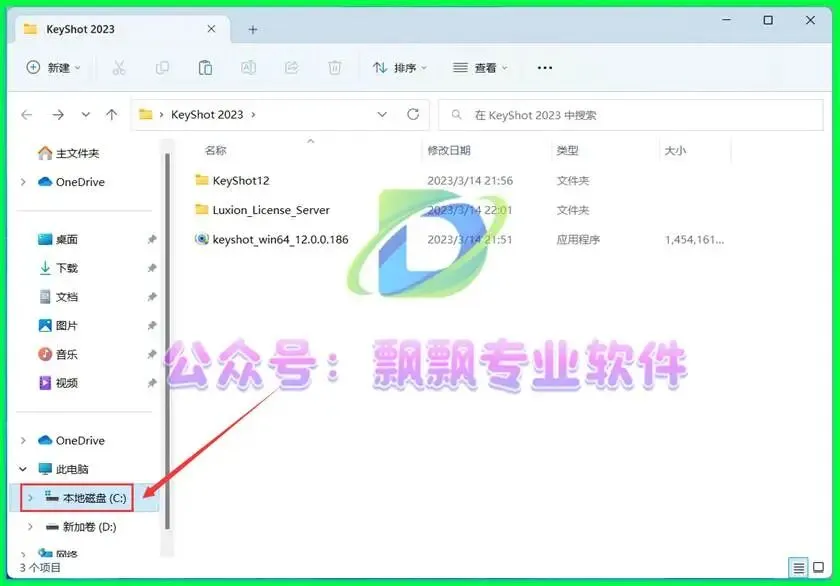The image size is (840, 586).
Task: Click the Refresh icon
Action: (x=413, y=114)
